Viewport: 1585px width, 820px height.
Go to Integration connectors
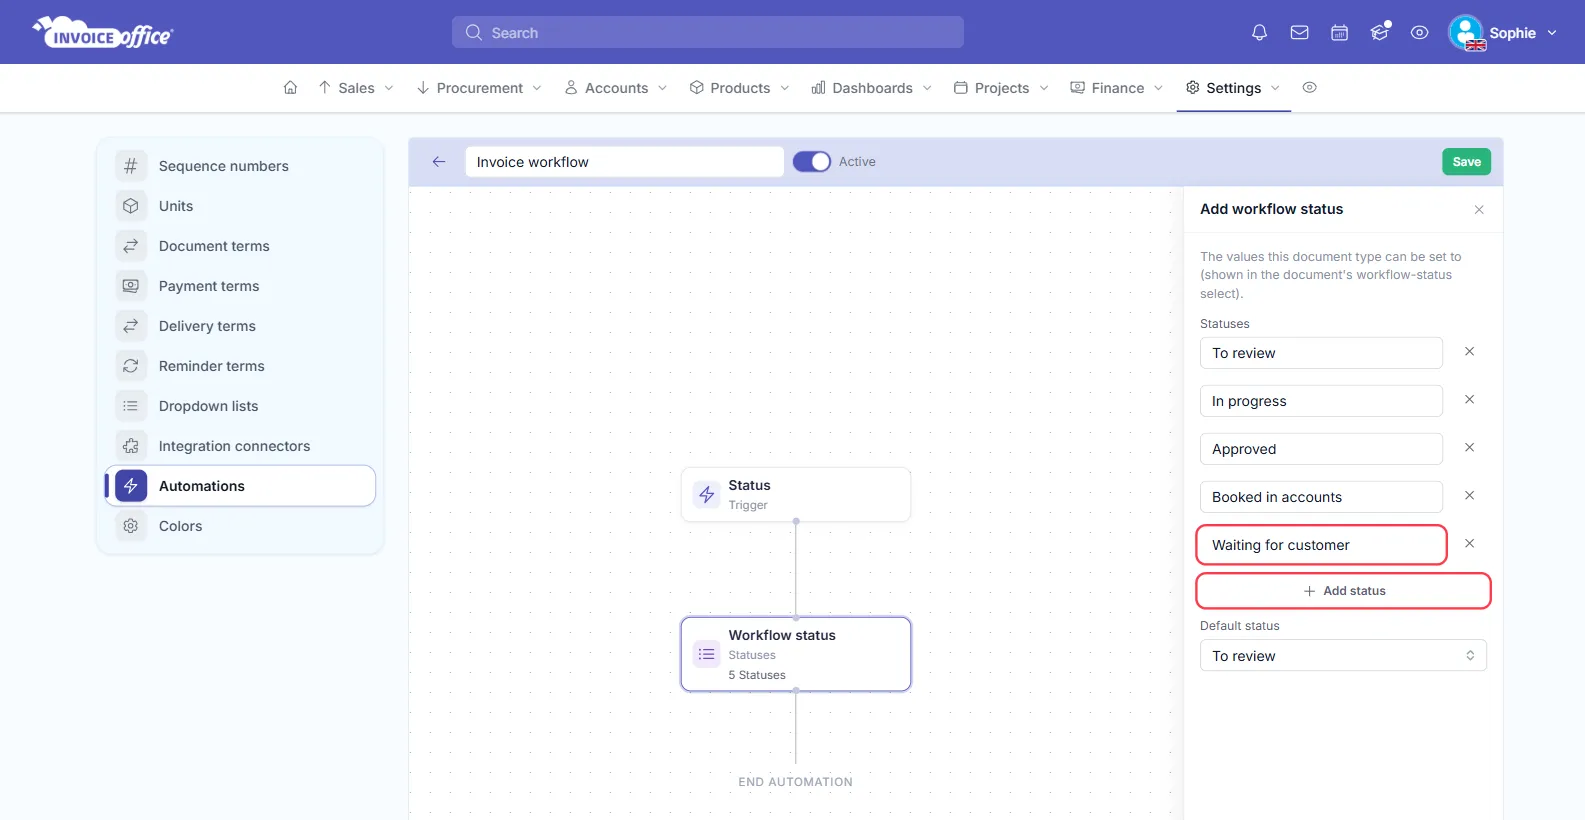click(240, 446)
